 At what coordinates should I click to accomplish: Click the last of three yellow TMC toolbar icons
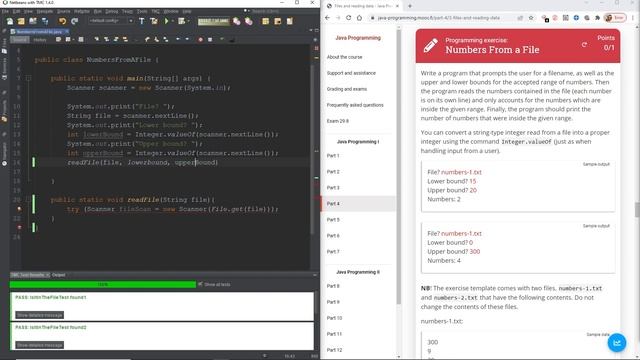290,21
